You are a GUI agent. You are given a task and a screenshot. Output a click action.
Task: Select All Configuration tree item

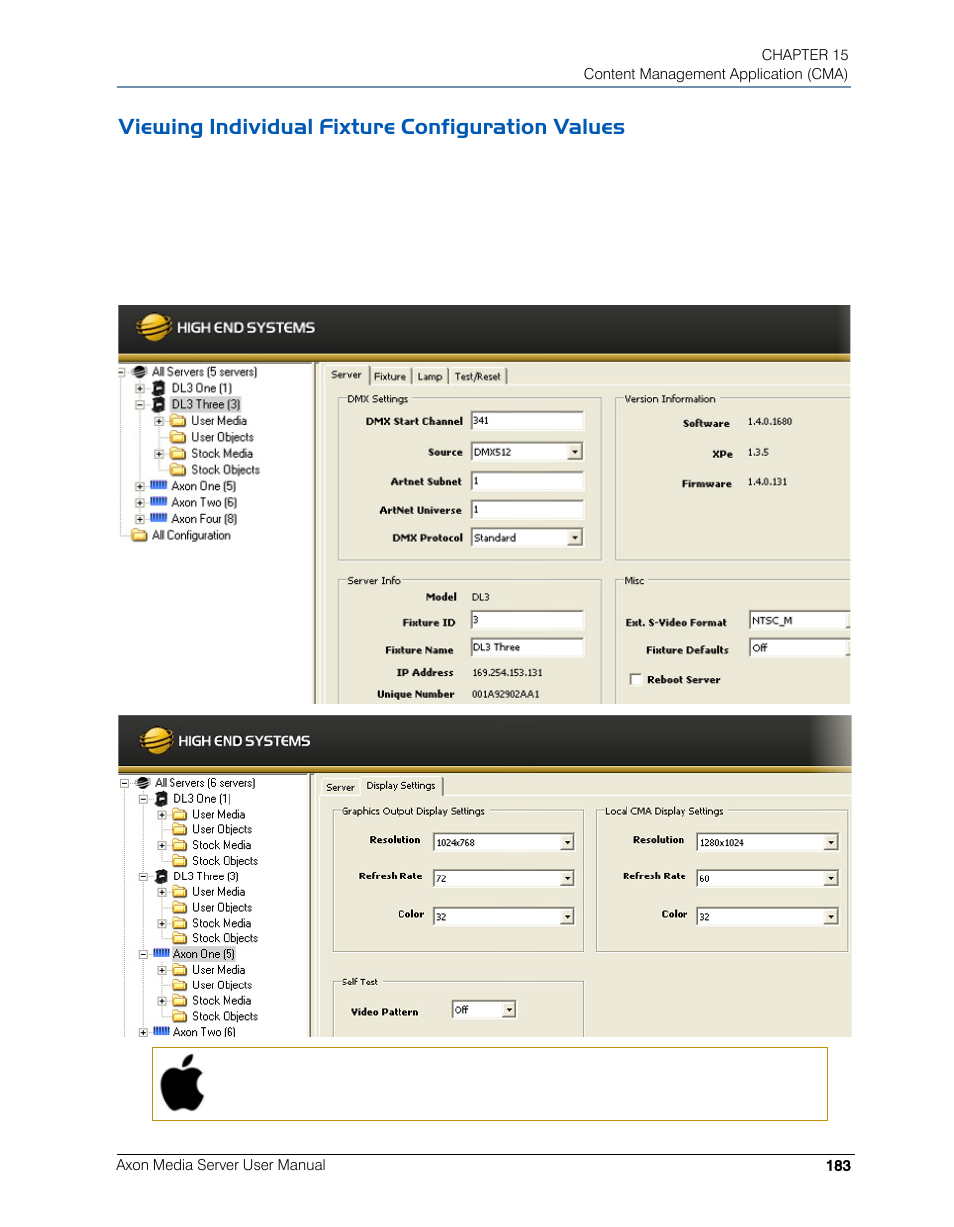[191, 536]
